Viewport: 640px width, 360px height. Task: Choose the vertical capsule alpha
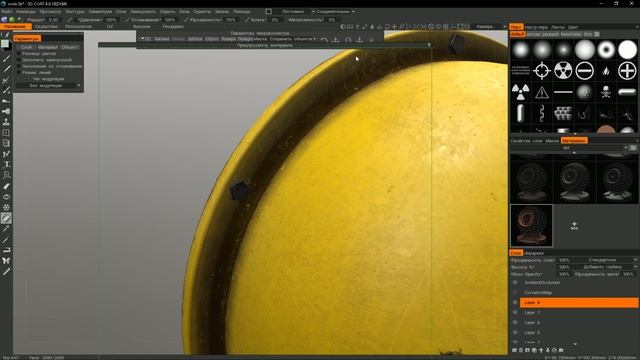tap(521, 113)
